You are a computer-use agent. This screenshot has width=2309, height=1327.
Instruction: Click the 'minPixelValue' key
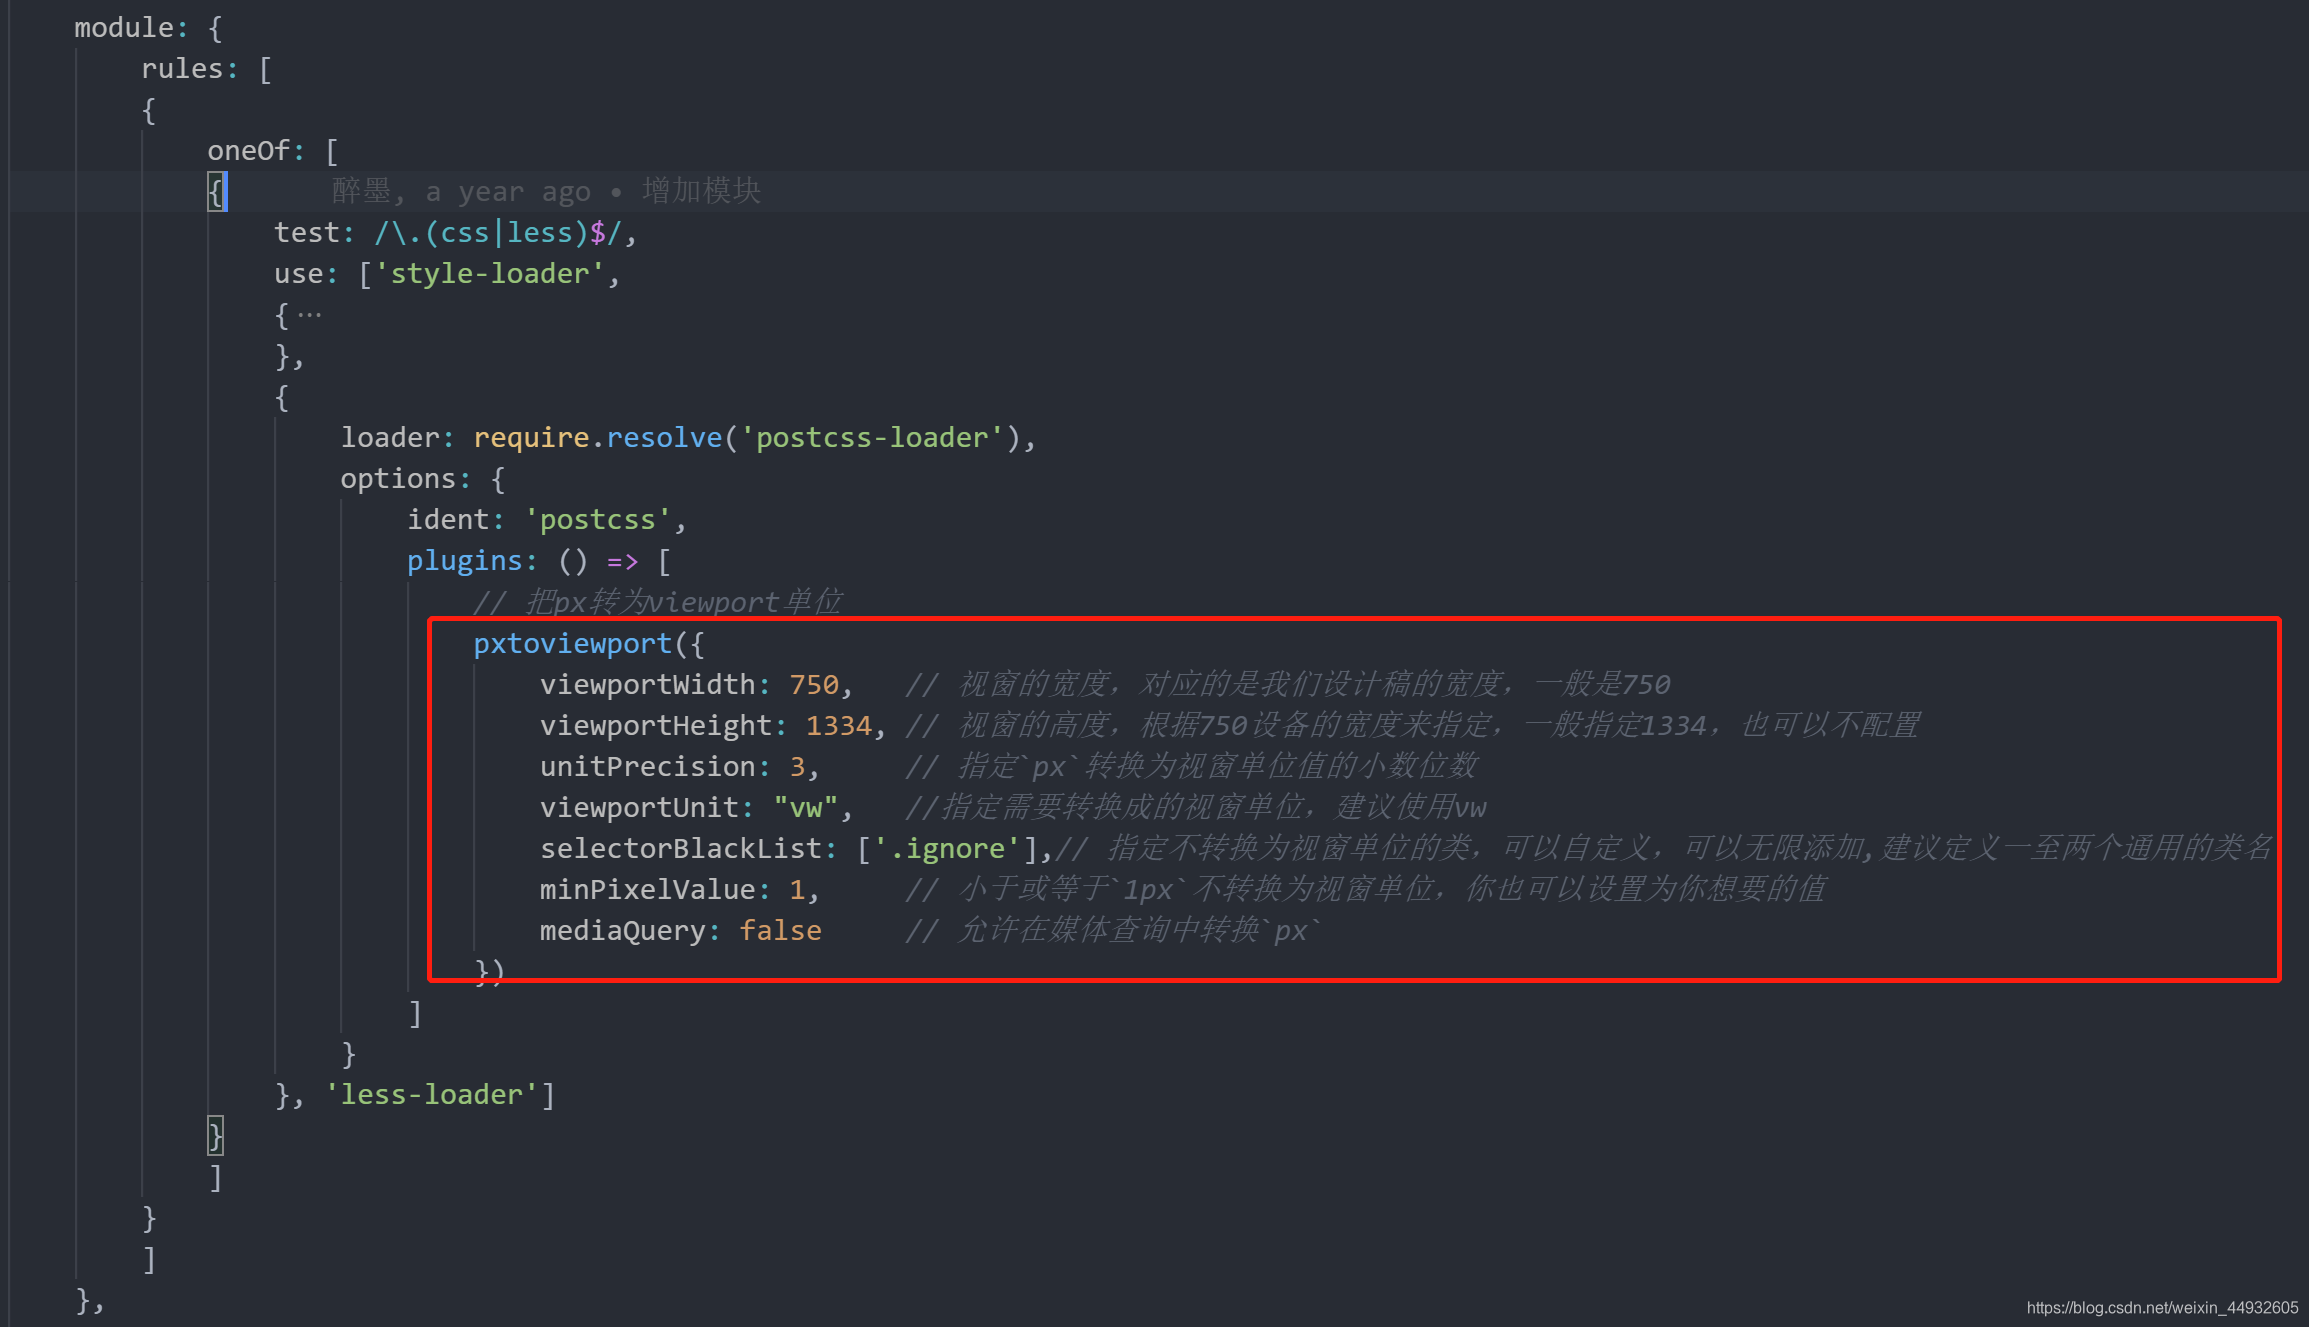648,890
